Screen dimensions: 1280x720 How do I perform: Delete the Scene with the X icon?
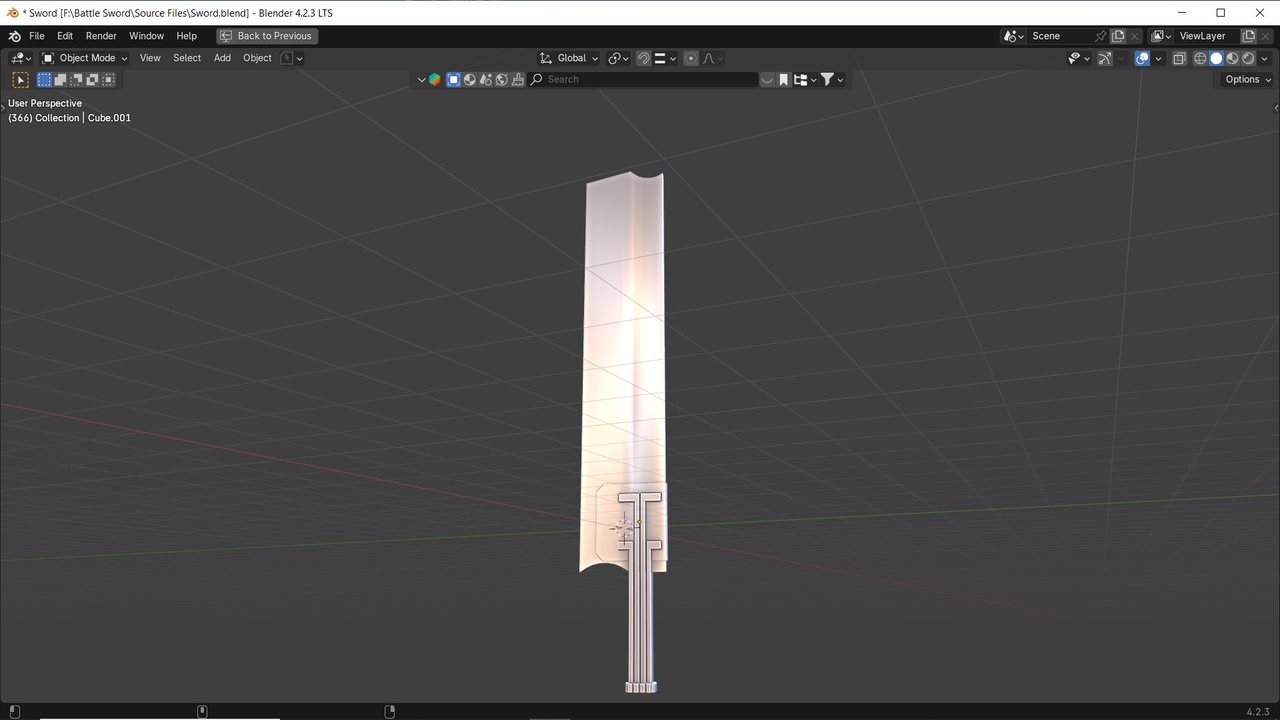pyautogui.click(x=1135, y=36)
